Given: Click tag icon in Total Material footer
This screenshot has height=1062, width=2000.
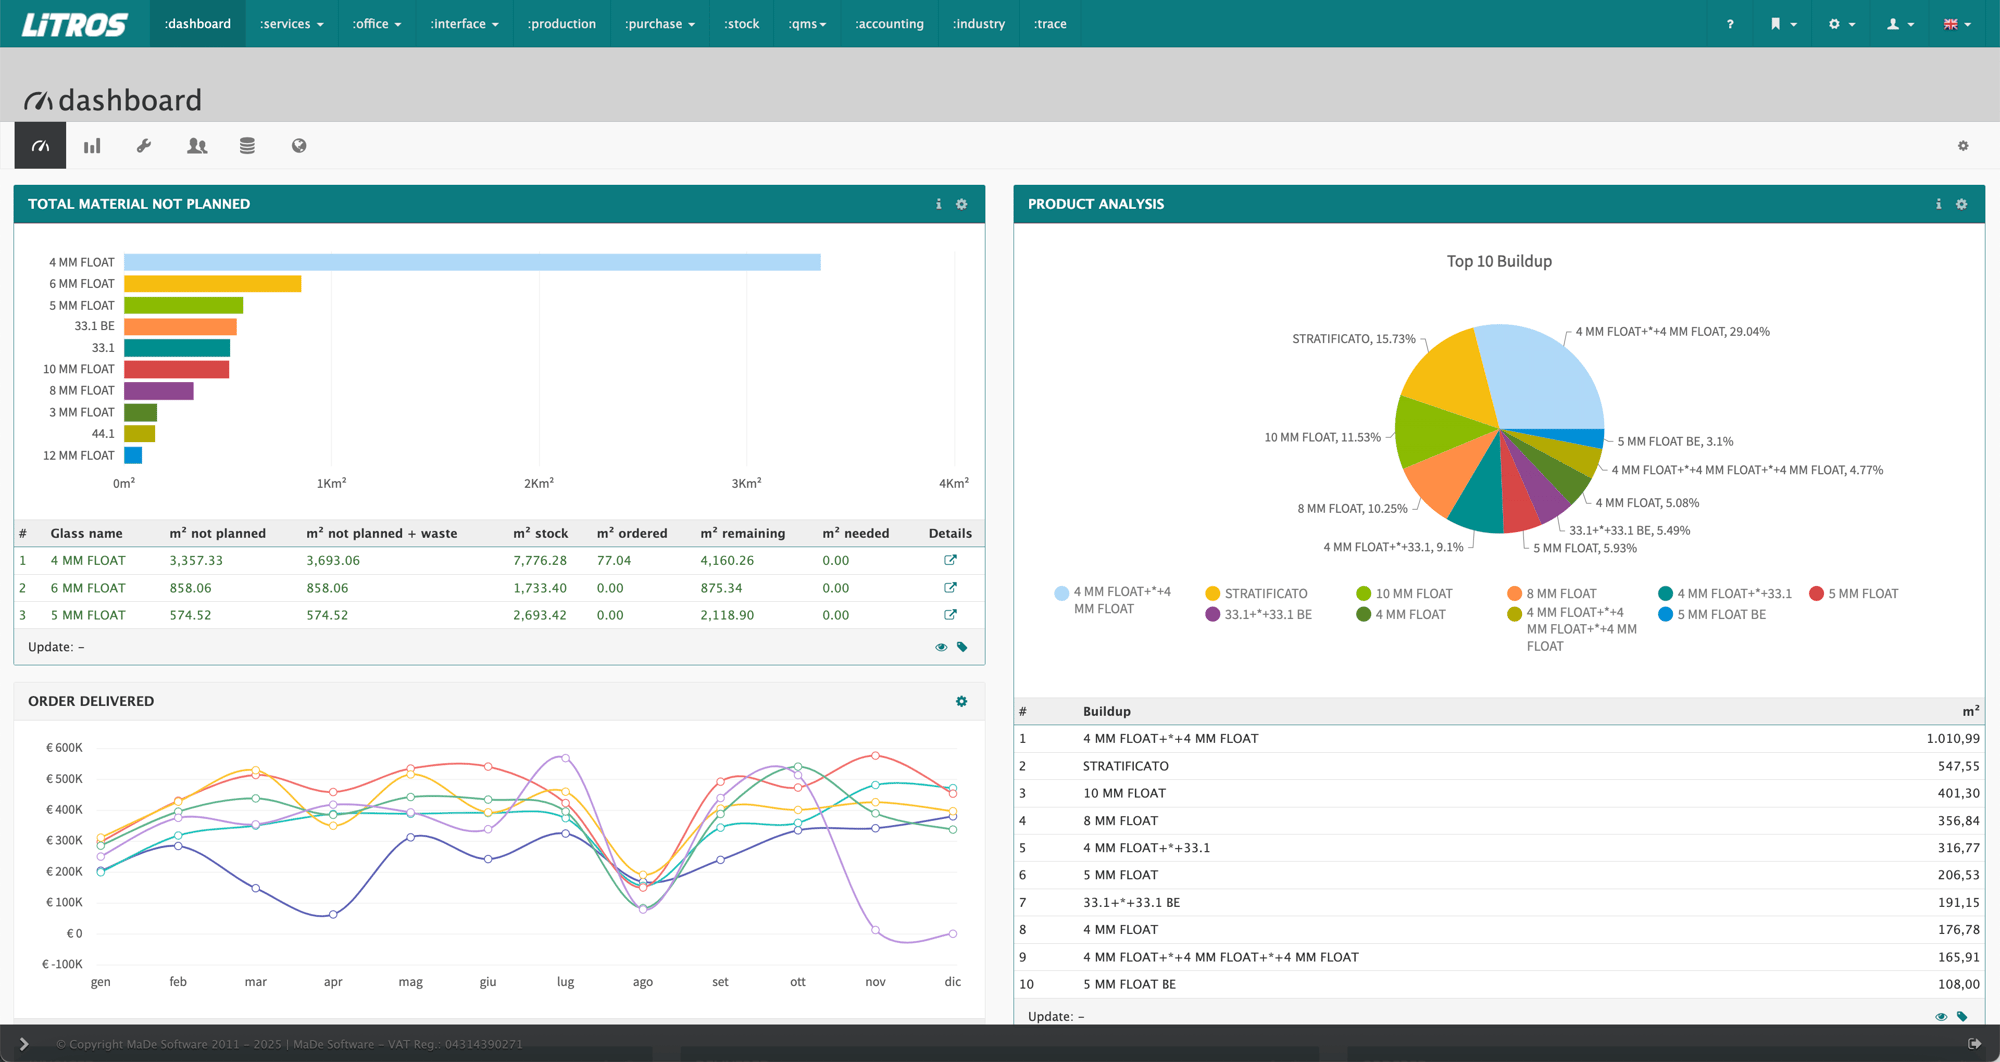Looking at the screenshot, I should point(962,647).
